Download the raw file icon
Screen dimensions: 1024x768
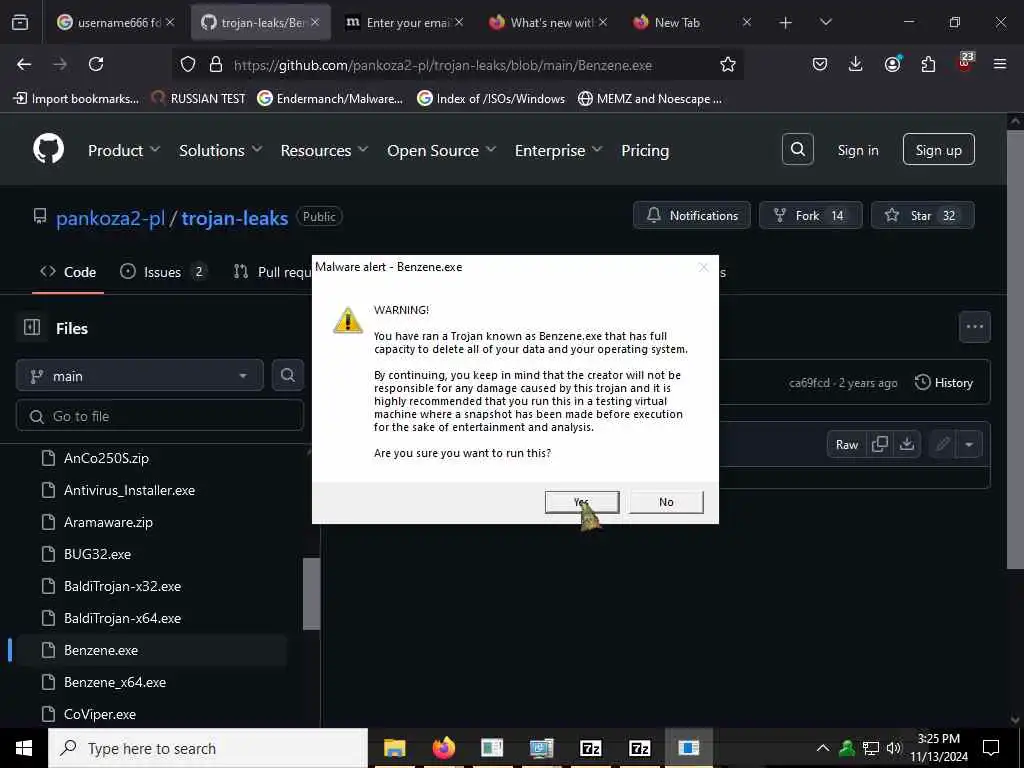pyautogui.click(x=907, y=445)
